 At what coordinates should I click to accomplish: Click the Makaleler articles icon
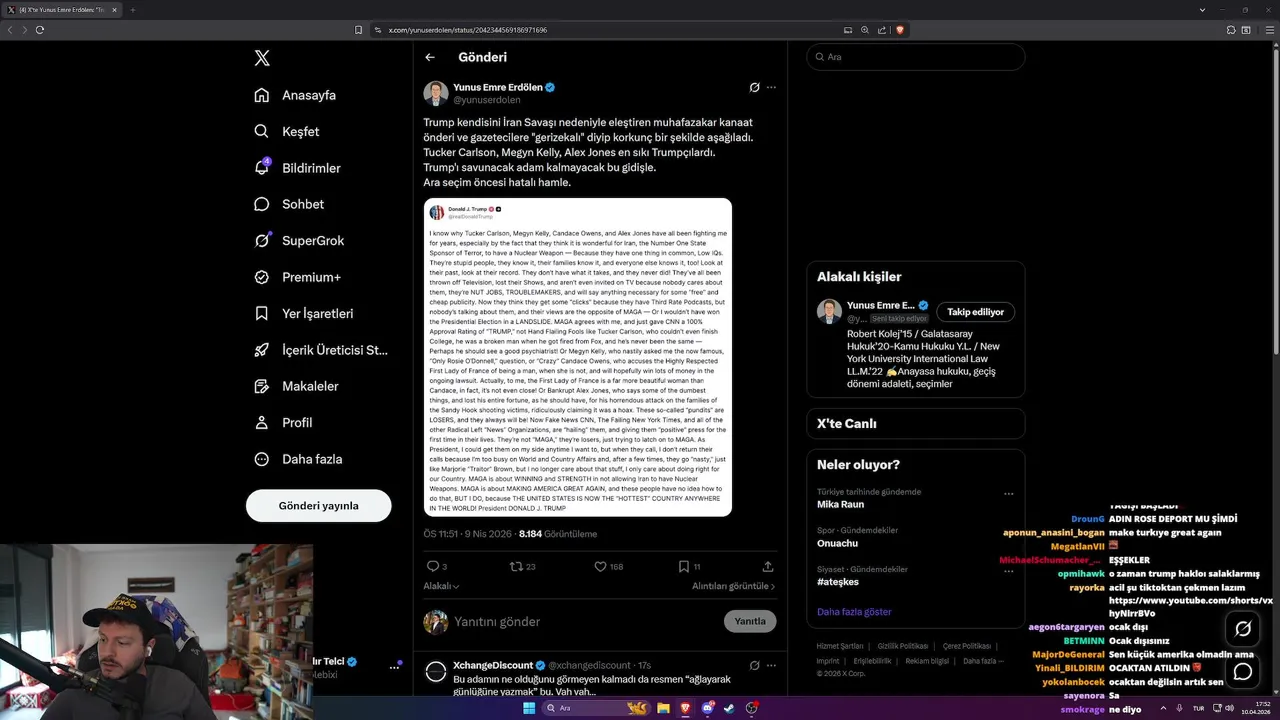point(262,386)
